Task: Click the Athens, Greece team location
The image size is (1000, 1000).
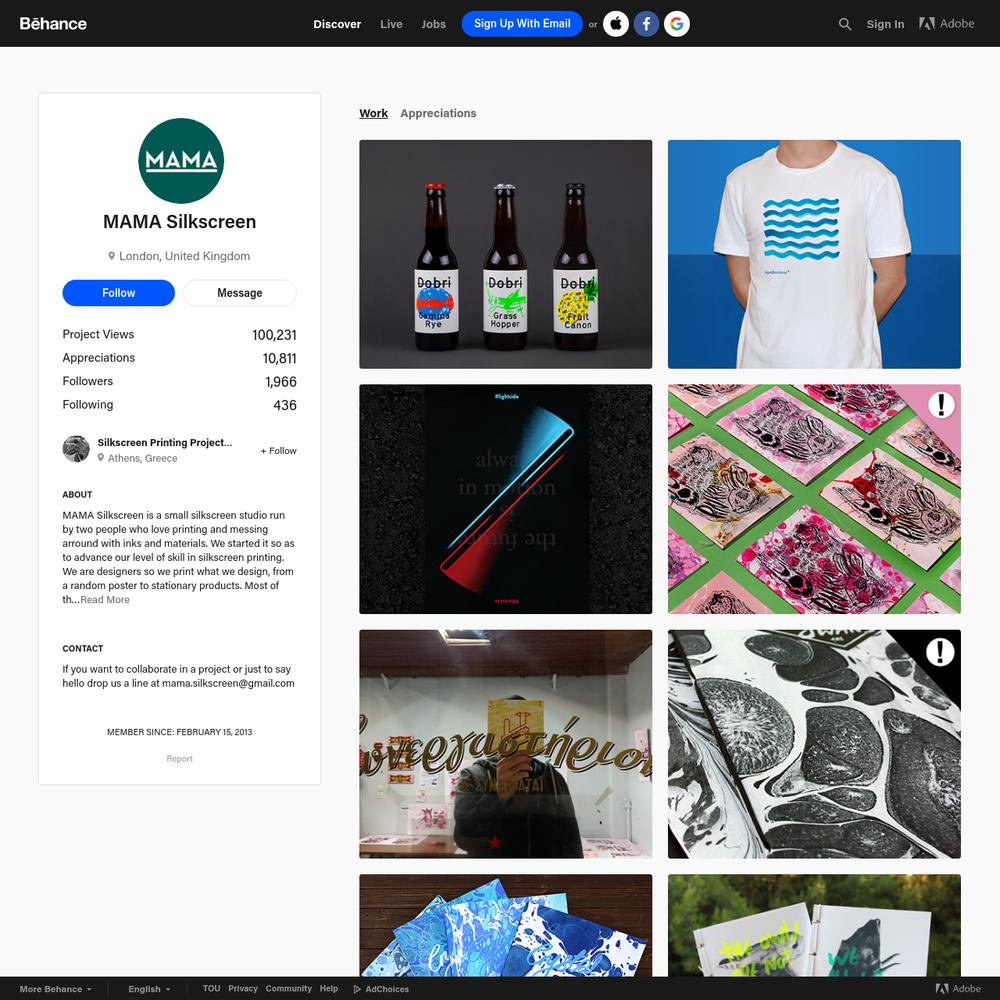Action: pos(142,458)
